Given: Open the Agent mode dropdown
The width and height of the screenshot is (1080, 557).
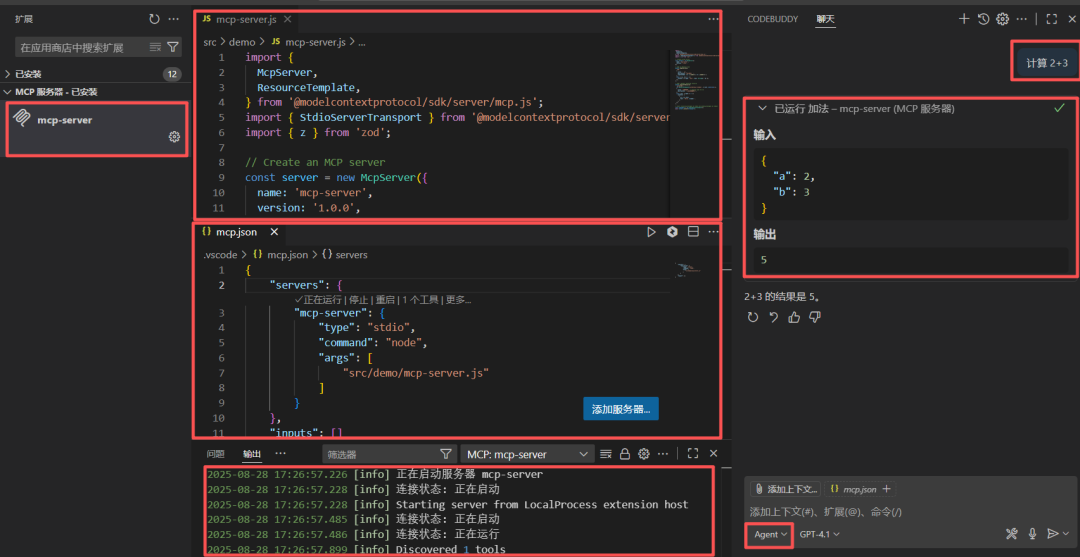Looking at the screenshot, I should pos(769,534).
